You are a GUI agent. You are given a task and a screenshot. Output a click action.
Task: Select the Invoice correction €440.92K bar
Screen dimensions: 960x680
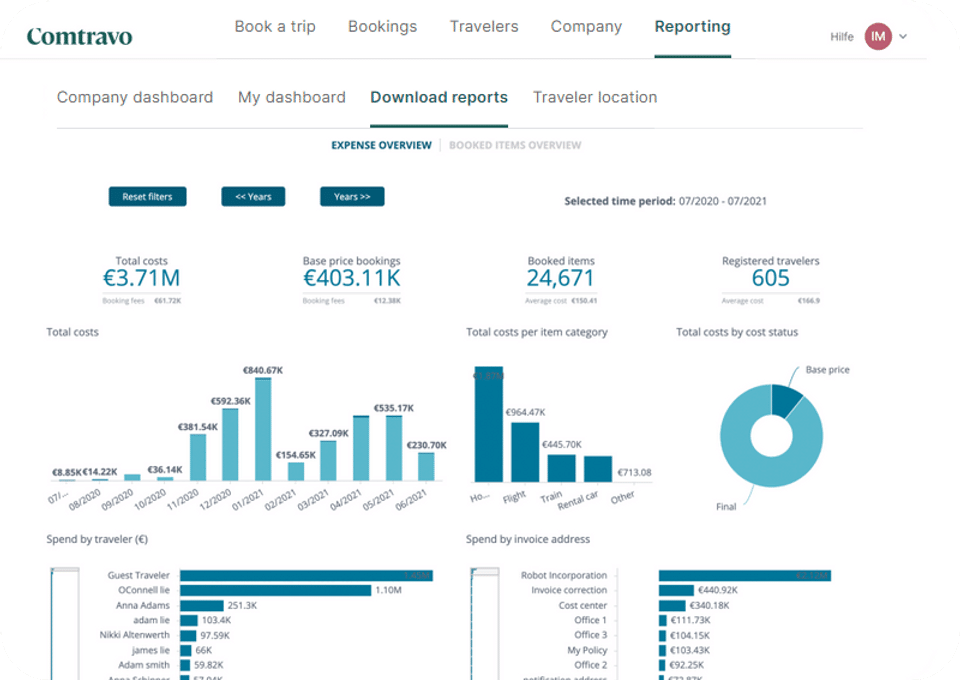677,590
